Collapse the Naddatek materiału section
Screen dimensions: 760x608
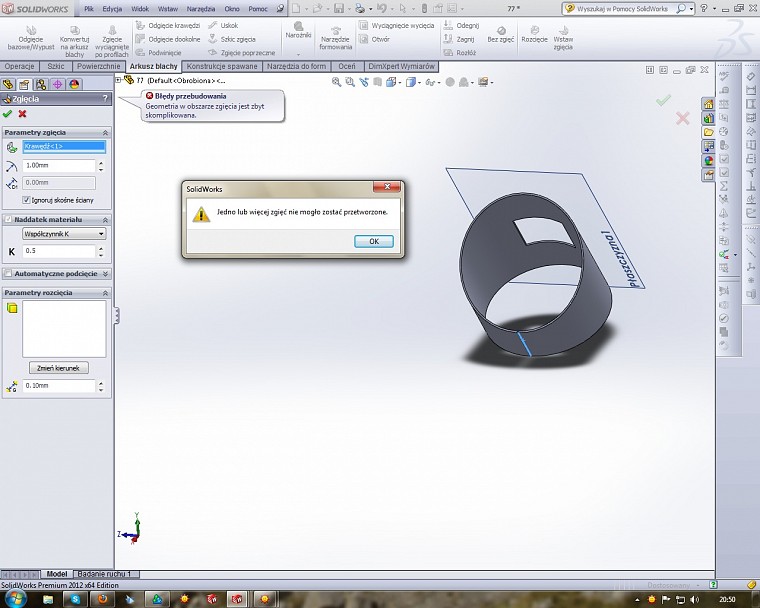coord(105,220)
